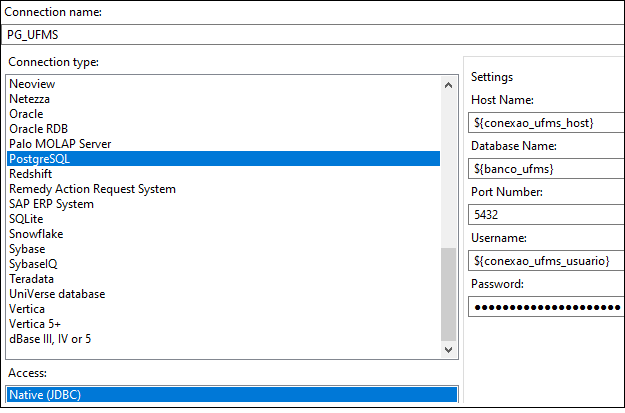Select the highlighted PostgreSQL connection type
Viewport: 625px width, 413px height.
(224, 159)
